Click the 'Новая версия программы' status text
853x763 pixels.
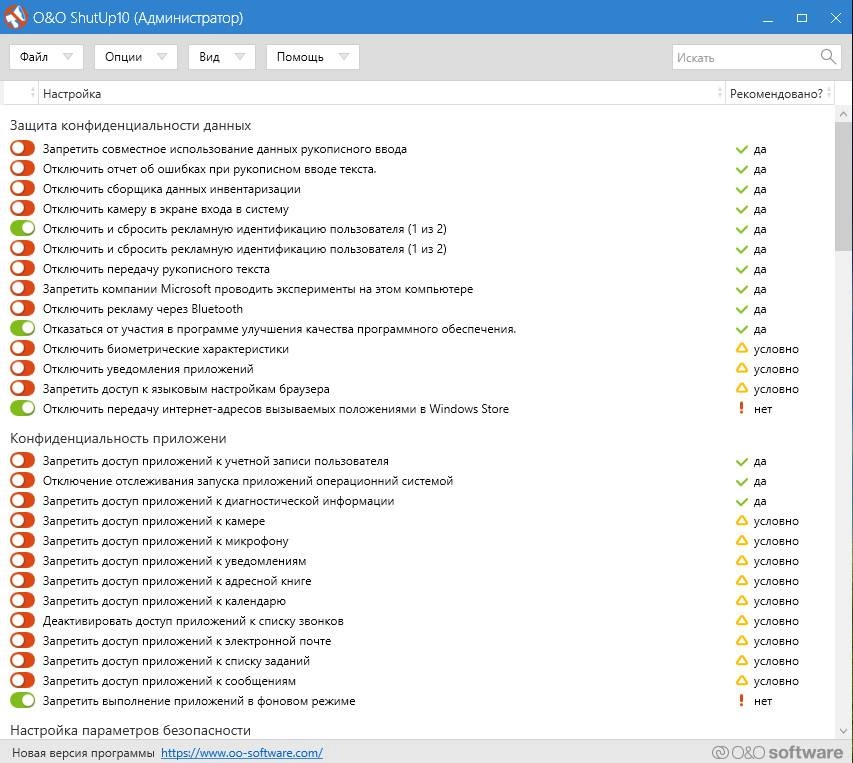point(83,753)
